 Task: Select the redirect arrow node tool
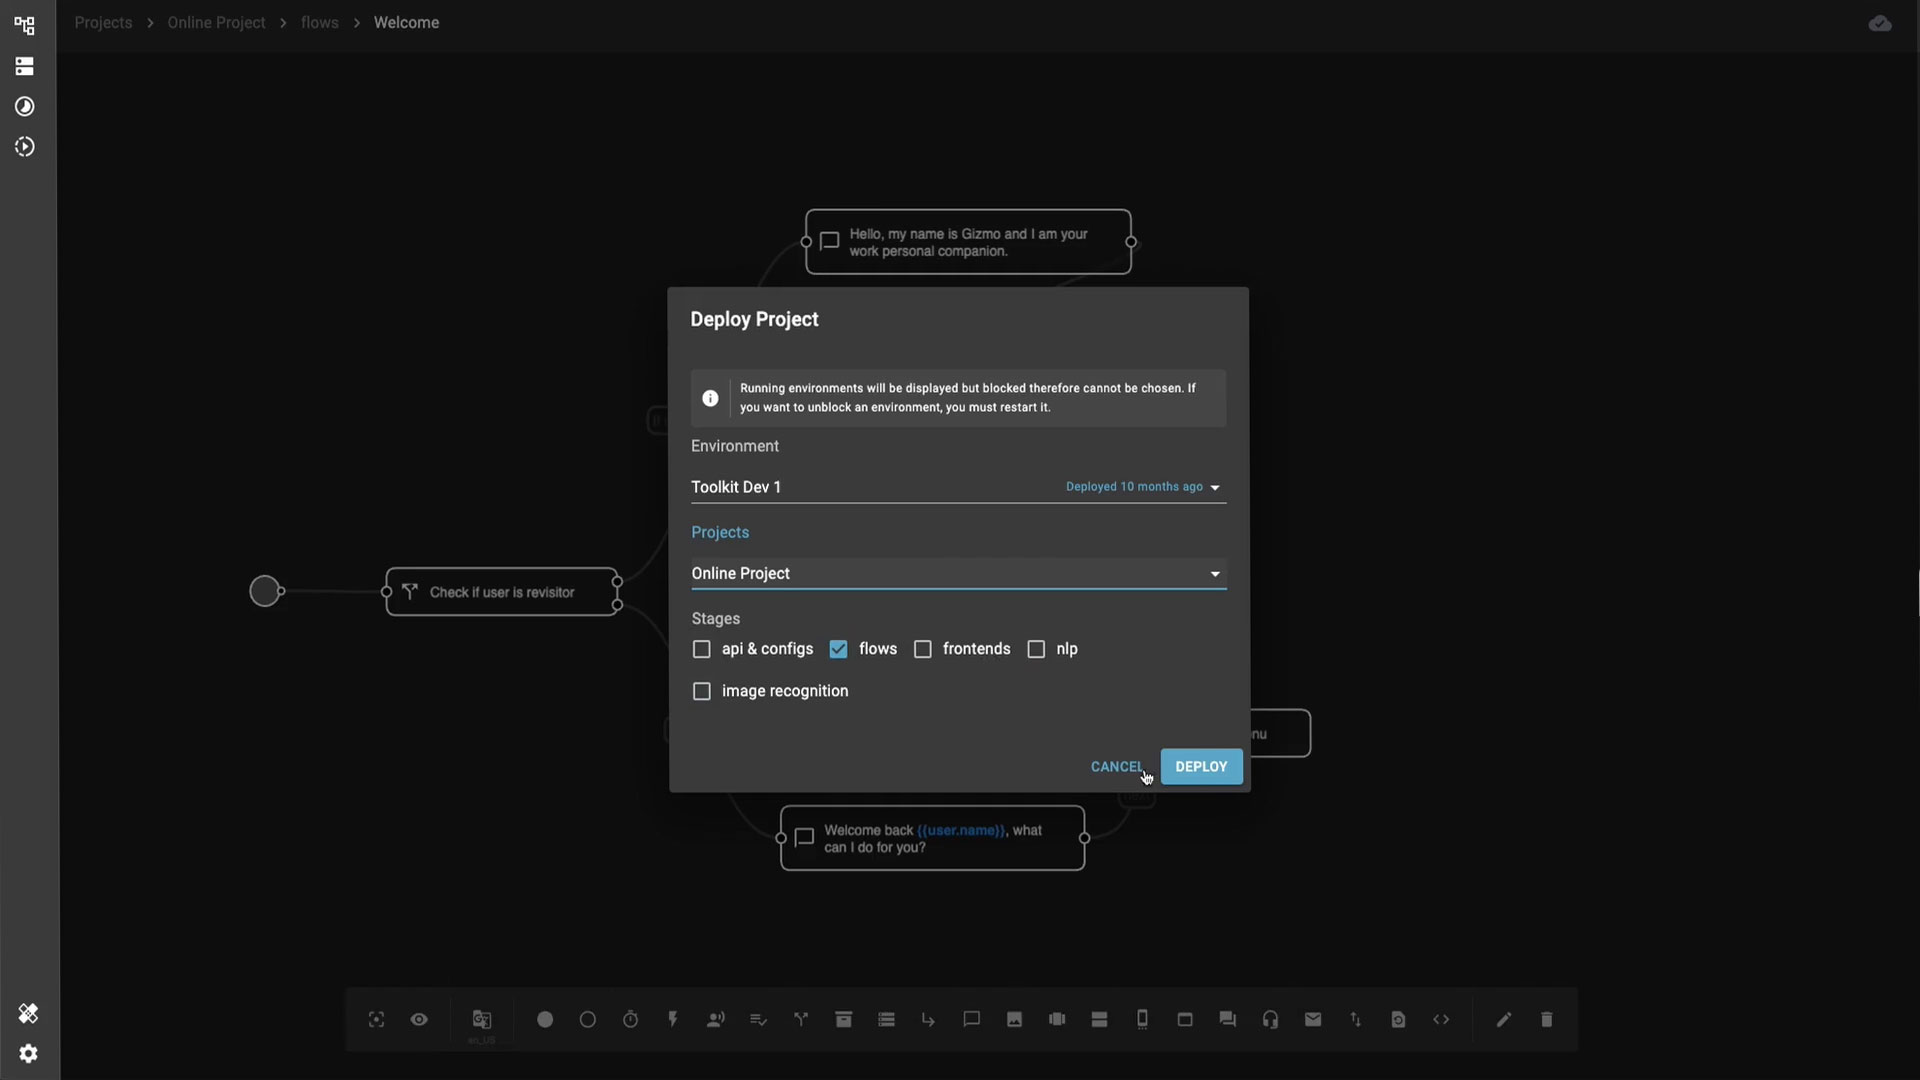[929, 1019]
